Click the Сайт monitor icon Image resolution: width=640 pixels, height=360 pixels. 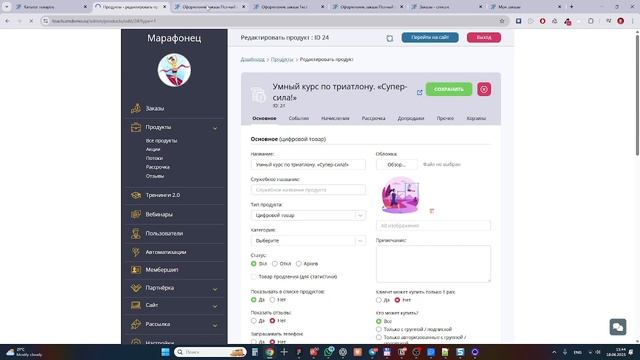point(136,305)
